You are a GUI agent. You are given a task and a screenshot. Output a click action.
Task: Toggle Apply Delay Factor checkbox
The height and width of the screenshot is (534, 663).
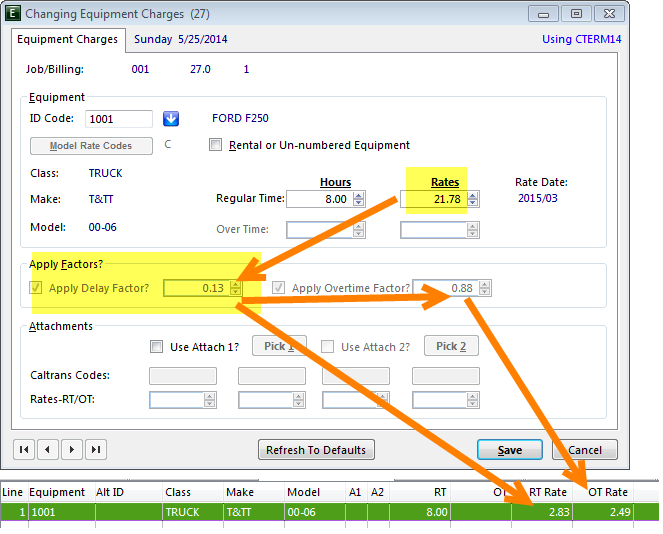point(36,288)
